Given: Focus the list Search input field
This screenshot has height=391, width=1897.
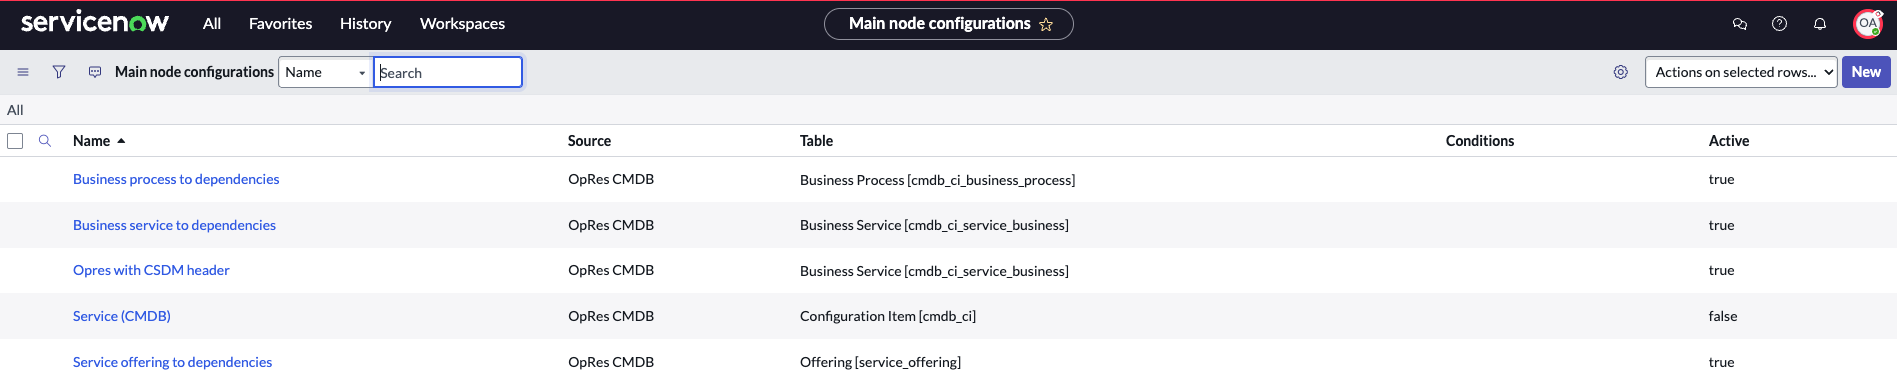Looking at the screenshot, I should [x=448, y=72].
